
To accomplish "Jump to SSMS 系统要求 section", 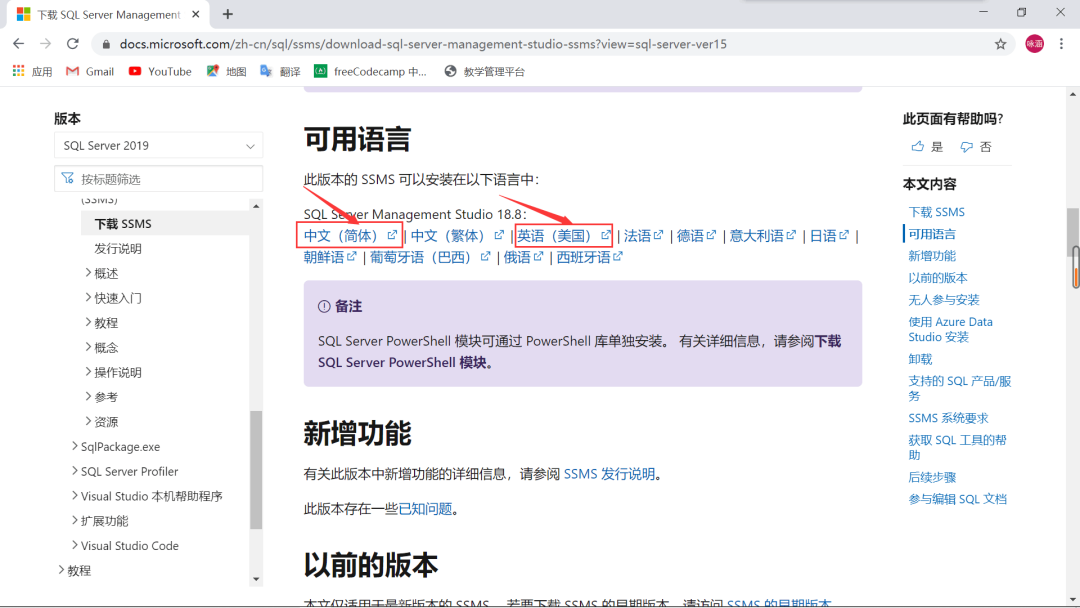I will click(x=948, y=418).
